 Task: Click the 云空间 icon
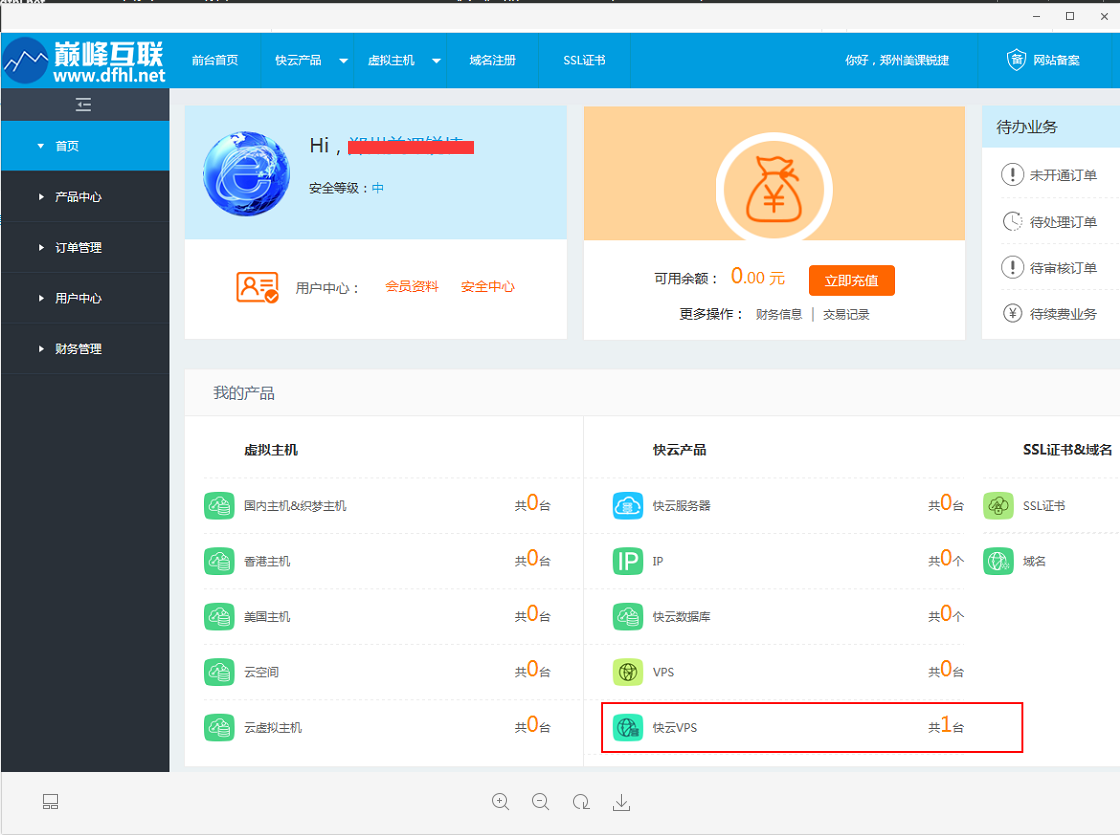pyautogui.click(x=219, y=672)
